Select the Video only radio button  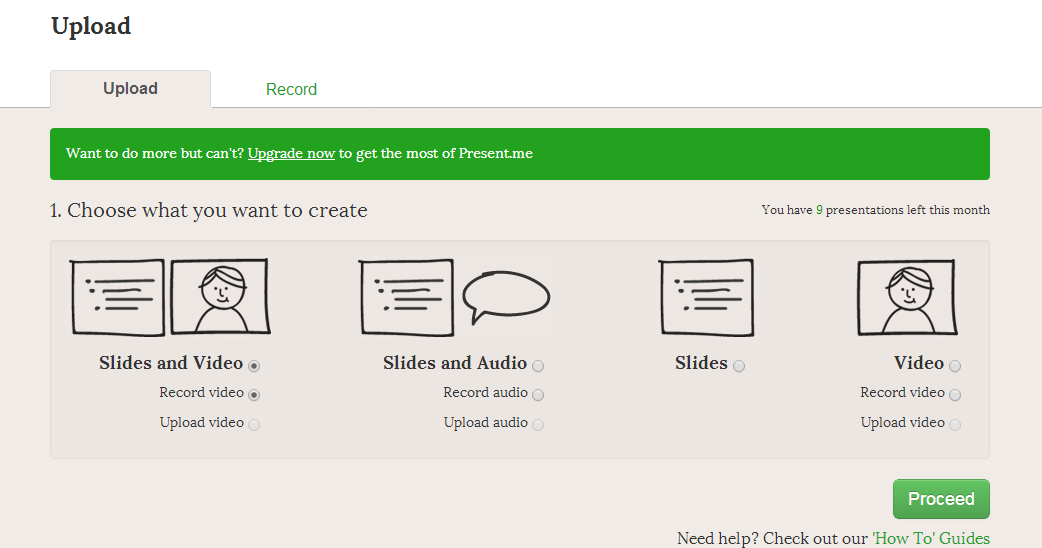[955, 365]
